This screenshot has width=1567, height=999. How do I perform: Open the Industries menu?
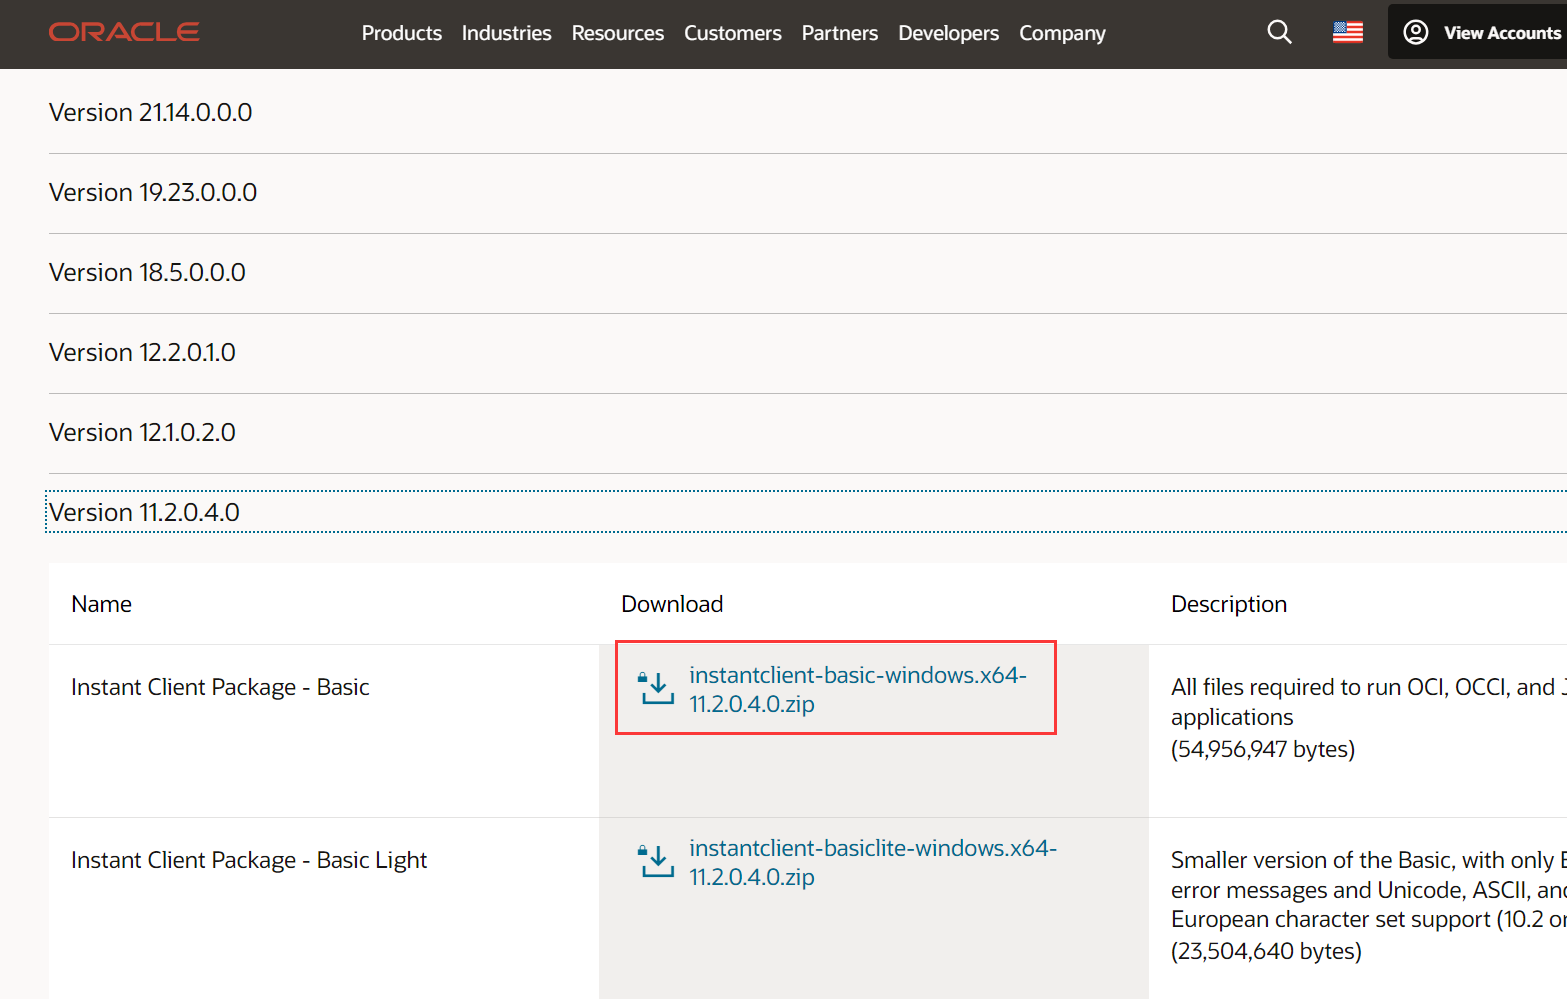pos(506,33)
